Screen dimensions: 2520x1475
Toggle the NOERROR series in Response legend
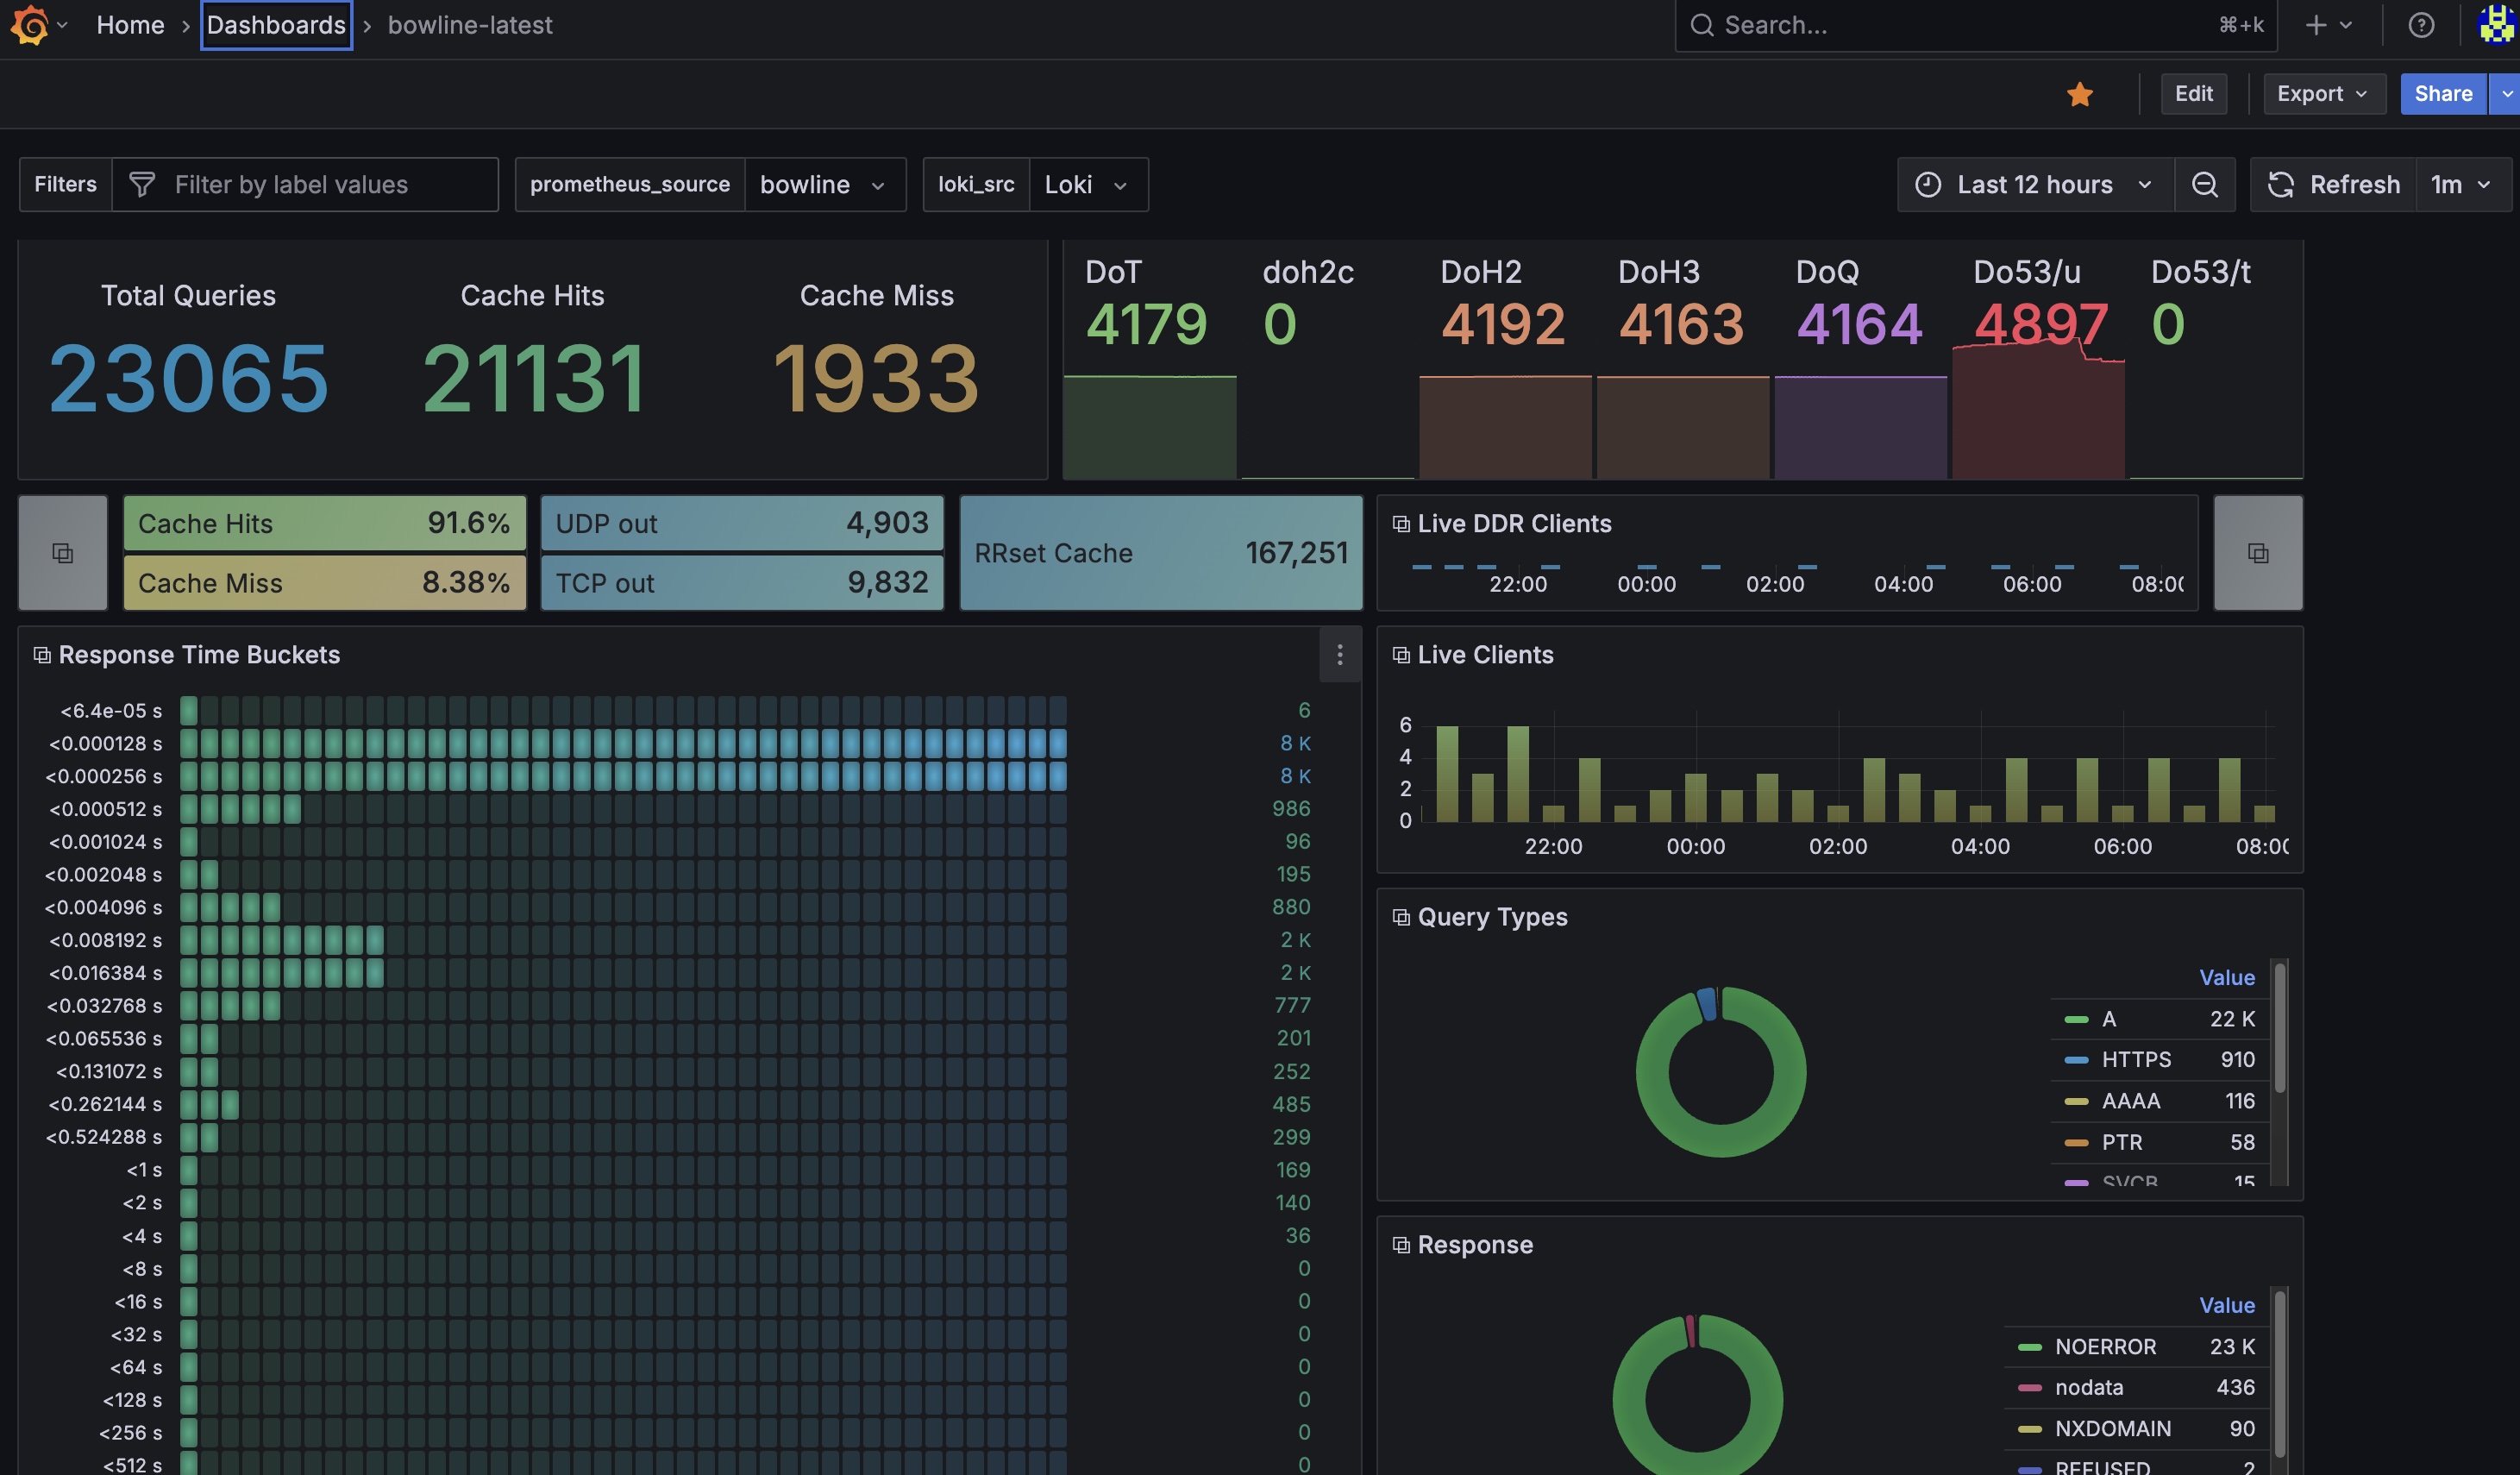(2105, 1347)
